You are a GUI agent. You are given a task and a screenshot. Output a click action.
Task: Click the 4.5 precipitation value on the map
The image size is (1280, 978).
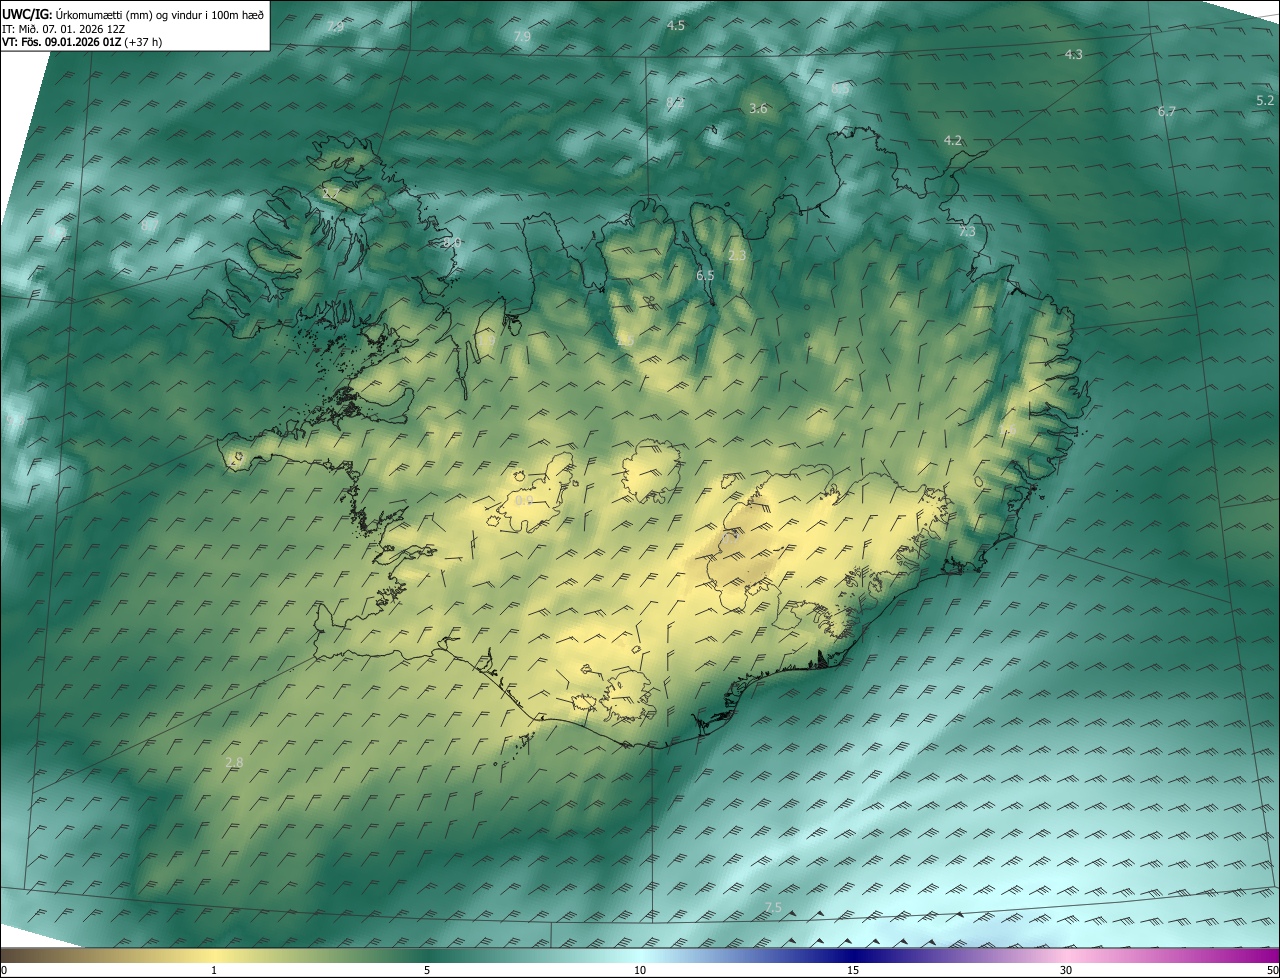(676, 25)
